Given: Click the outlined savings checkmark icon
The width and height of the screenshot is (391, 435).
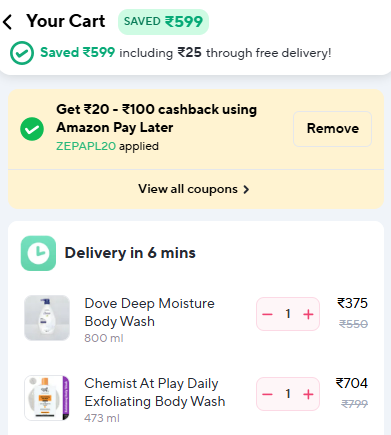Looking at the screenshot, I should (22, 53).
